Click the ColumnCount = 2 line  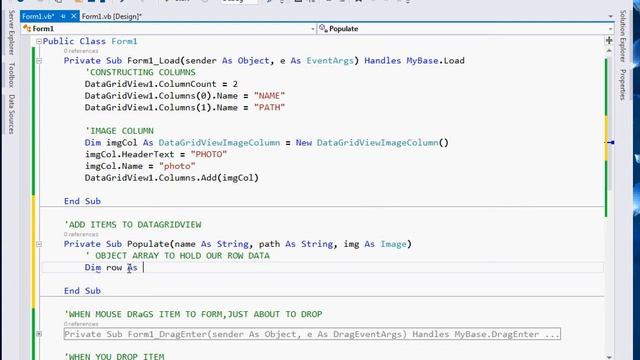[161, 84]
